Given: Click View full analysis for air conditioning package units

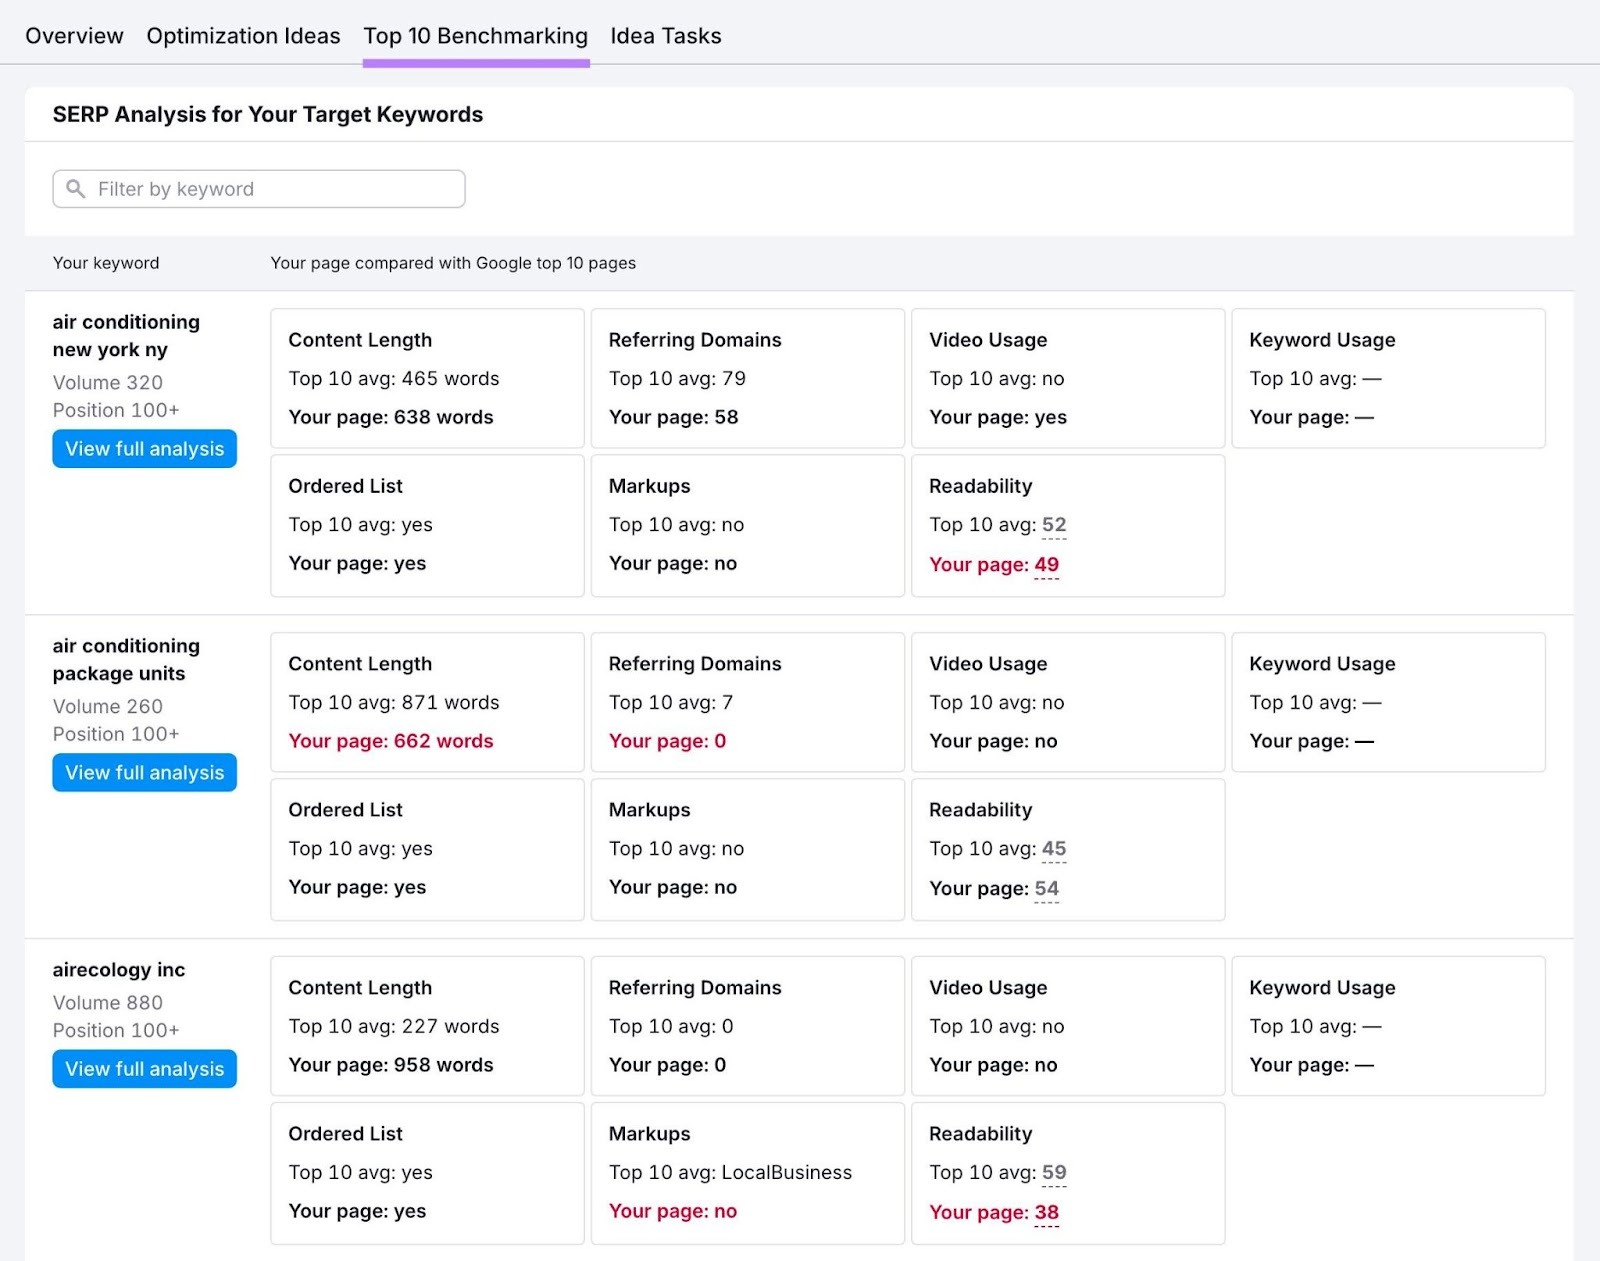Looking at the screenshot, I should coord(144,772).
